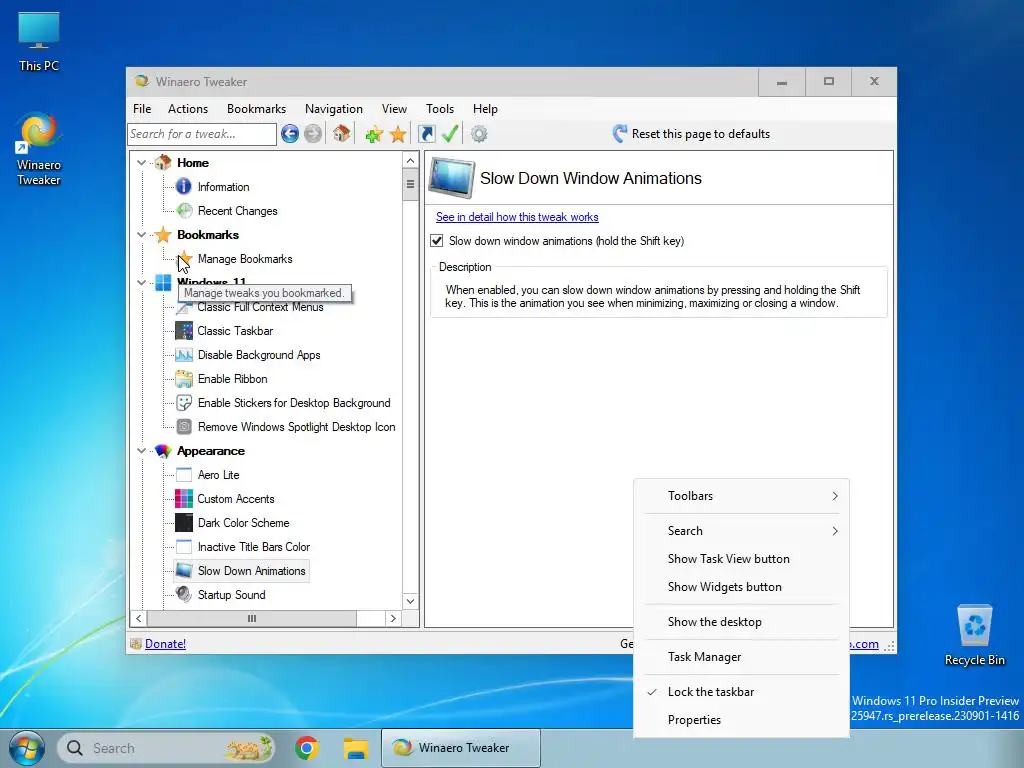Click the Classic Taskbar icon
The image size is (1024, 768).
pos(184,330)
